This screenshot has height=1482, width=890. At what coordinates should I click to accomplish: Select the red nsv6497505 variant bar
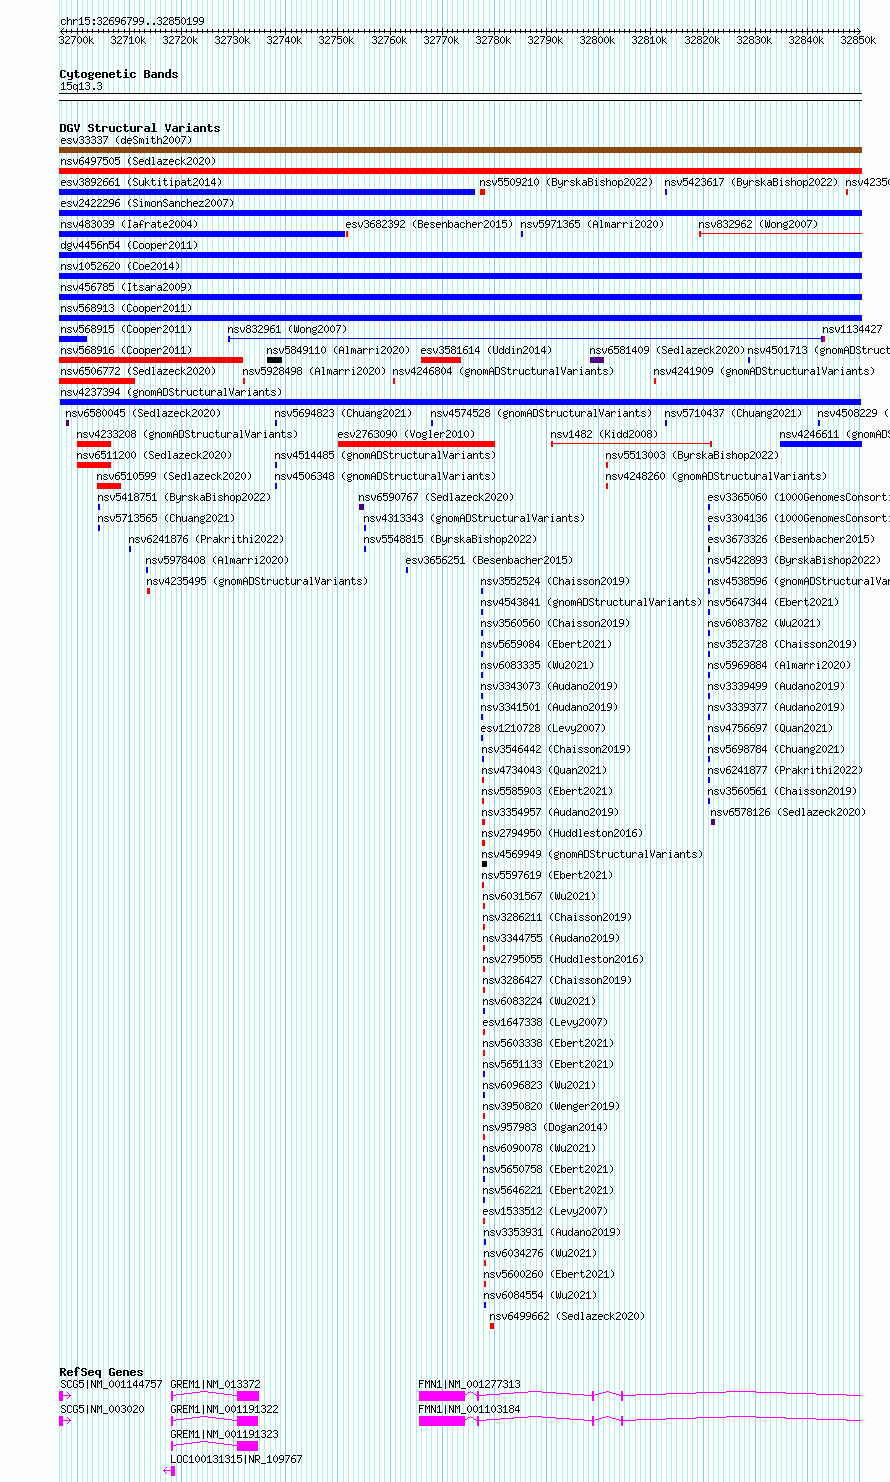460,171
